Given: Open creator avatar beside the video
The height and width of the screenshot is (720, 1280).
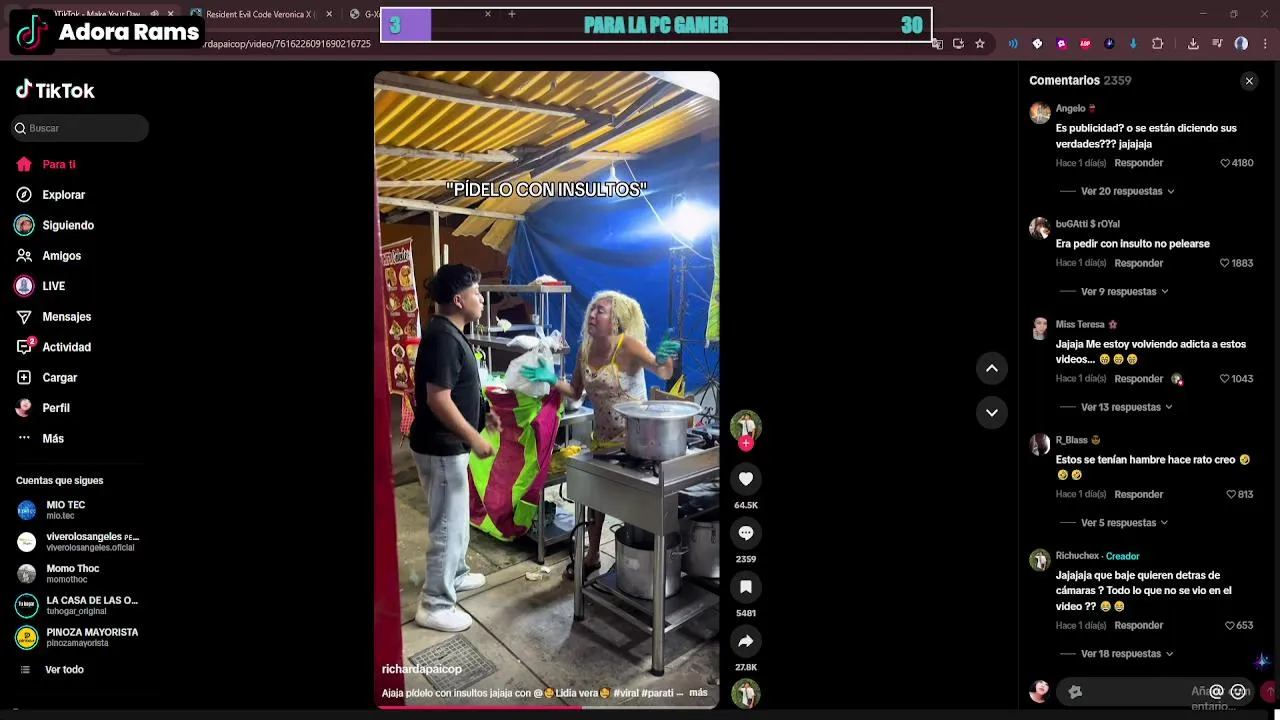Looking at the screenshot, I should point(745,425).
